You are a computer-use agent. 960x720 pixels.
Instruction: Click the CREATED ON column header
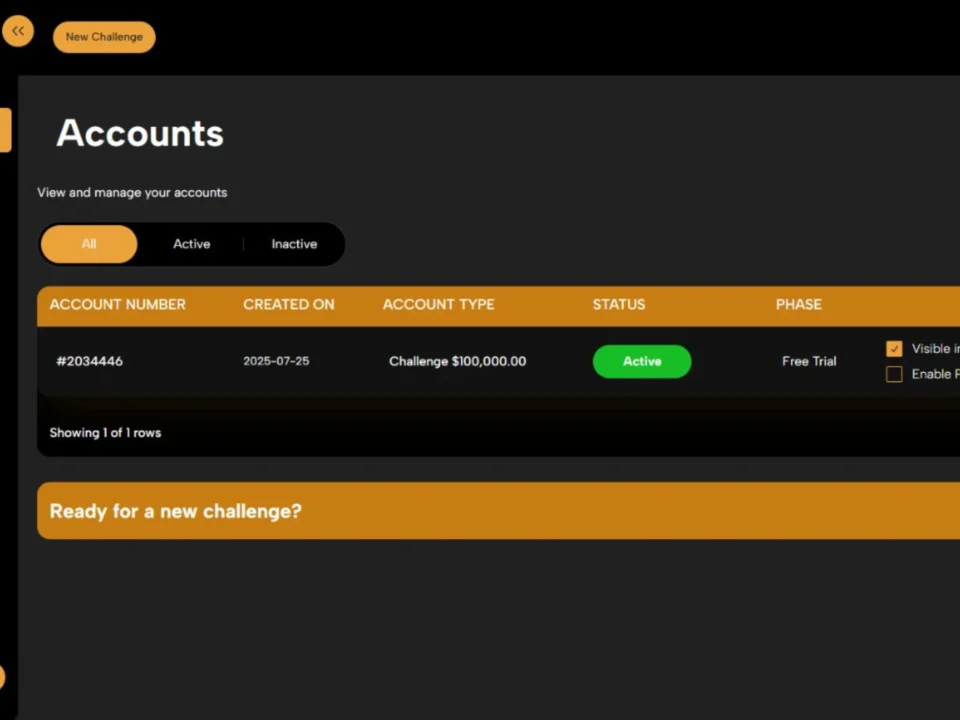point(288,304)
